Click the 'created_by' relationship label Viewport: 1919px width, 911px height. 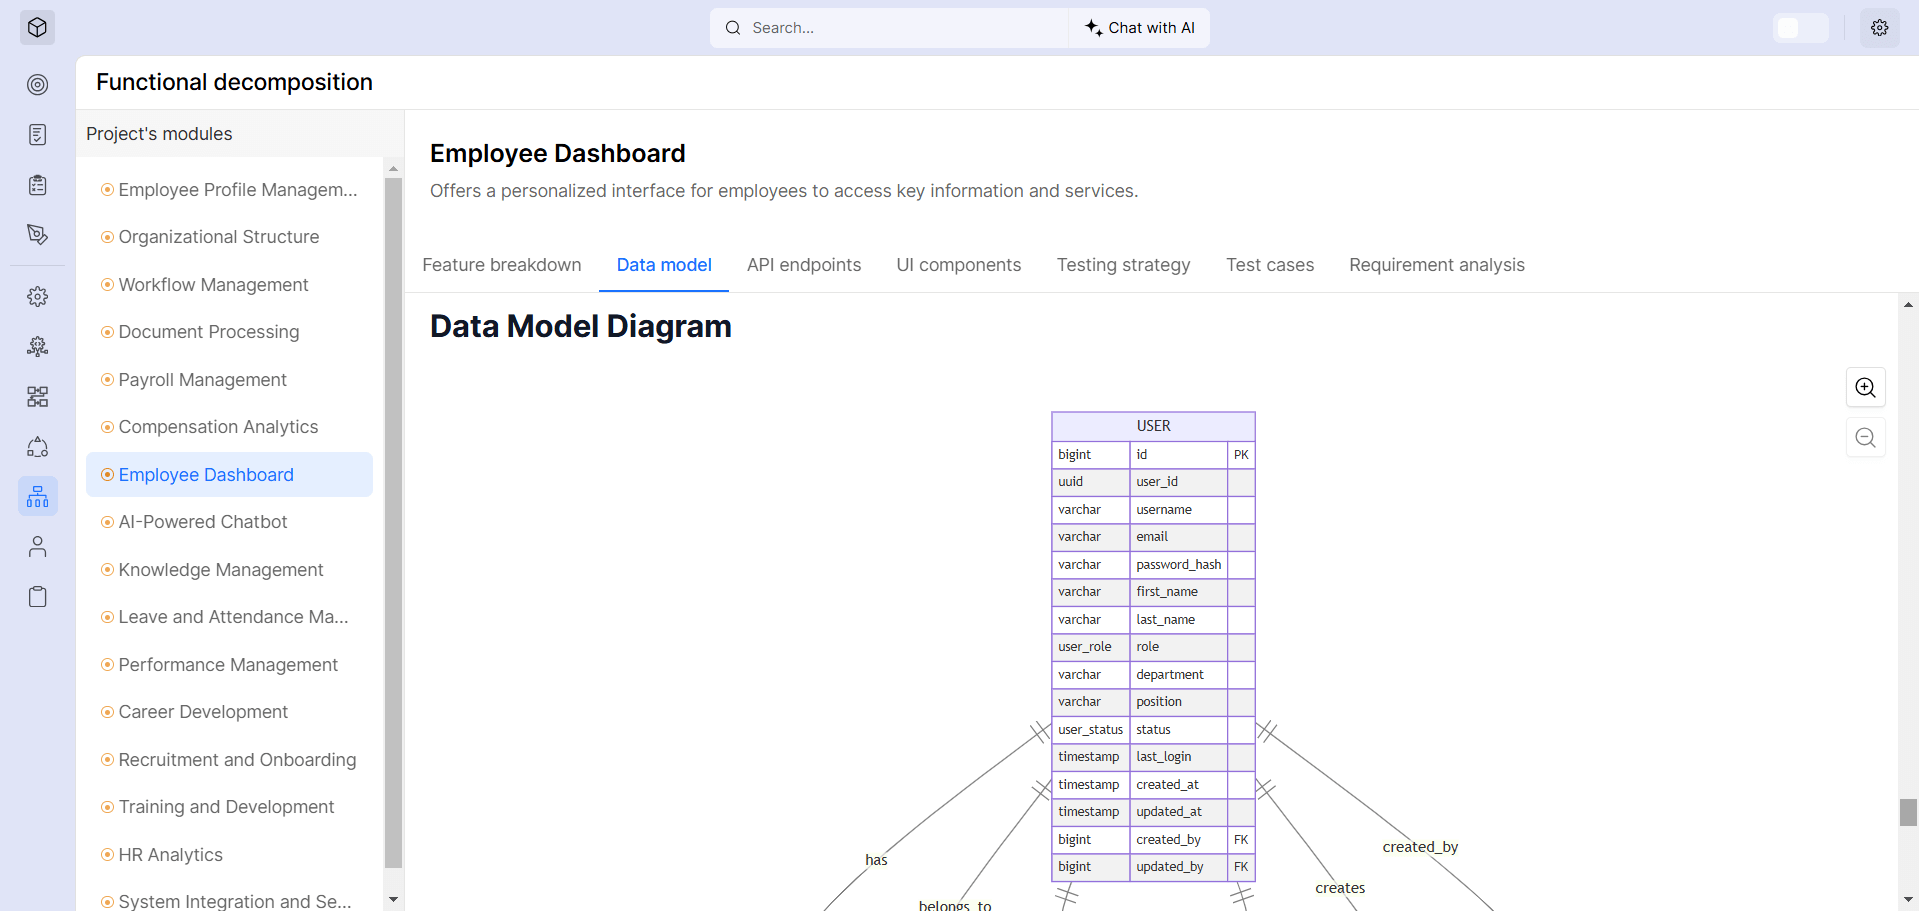[1420, 847]
